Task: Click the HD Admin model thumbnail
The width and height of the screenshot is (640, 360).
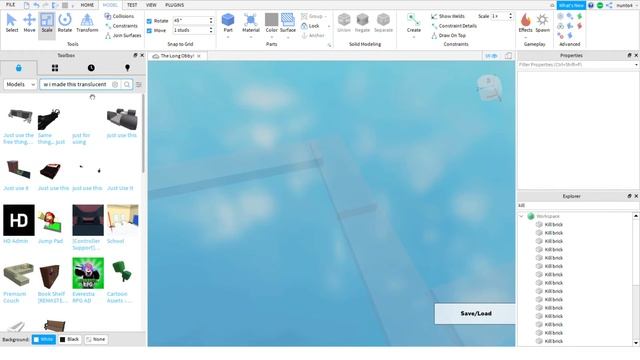Action: click(x=19, y=220)
